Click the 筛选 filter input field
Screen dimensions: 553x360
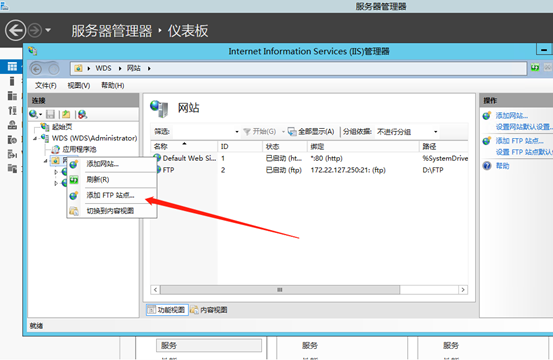click(x=202, y=132)
